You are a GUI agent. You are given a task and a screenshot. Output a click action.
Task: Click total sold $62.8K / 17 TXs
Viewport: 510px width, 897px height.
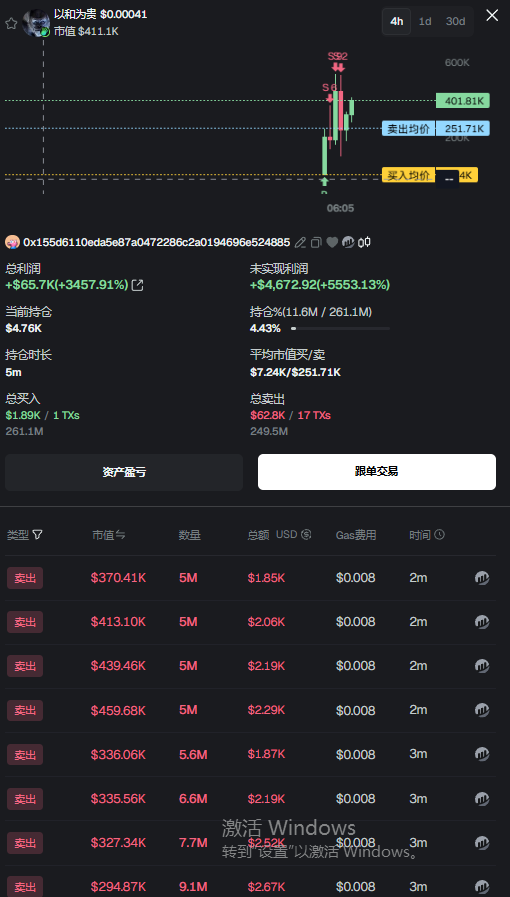point(290,415)
